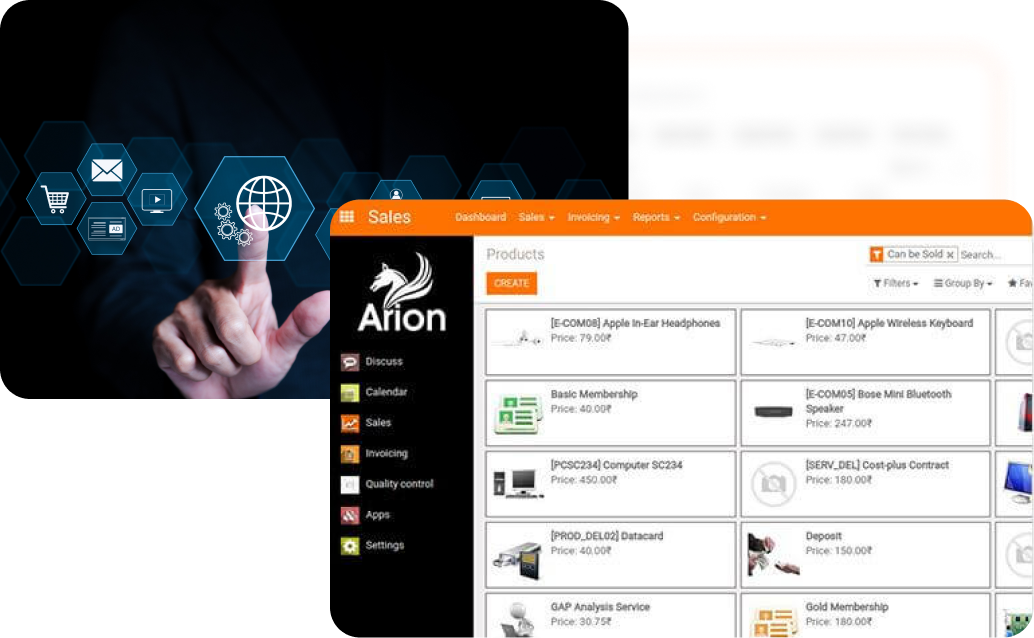Open the Invoicing app icon in sidebar
Viewport: 1034px width, 638px height.
(350, 454)
